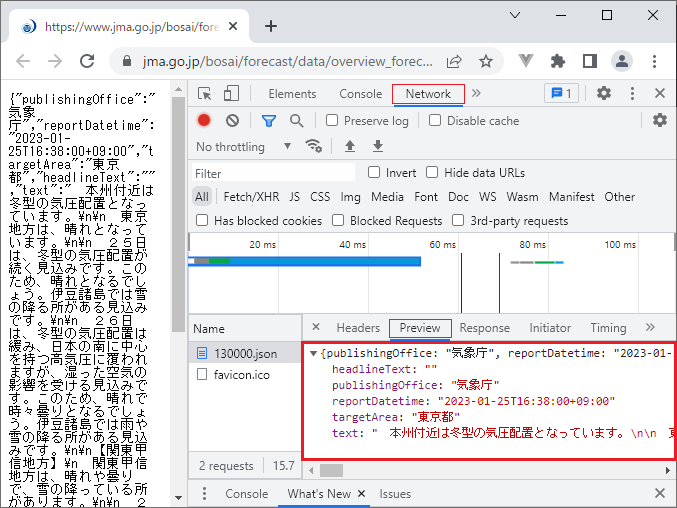
Task: Go forward in browser history
Action: [55, 61]
